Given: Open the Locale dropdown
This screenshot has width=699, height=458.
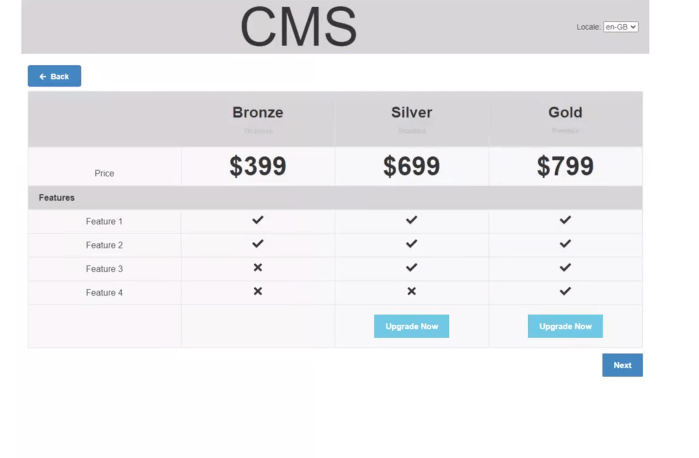Looking at the screenshot, I should (x=621, y=27).
